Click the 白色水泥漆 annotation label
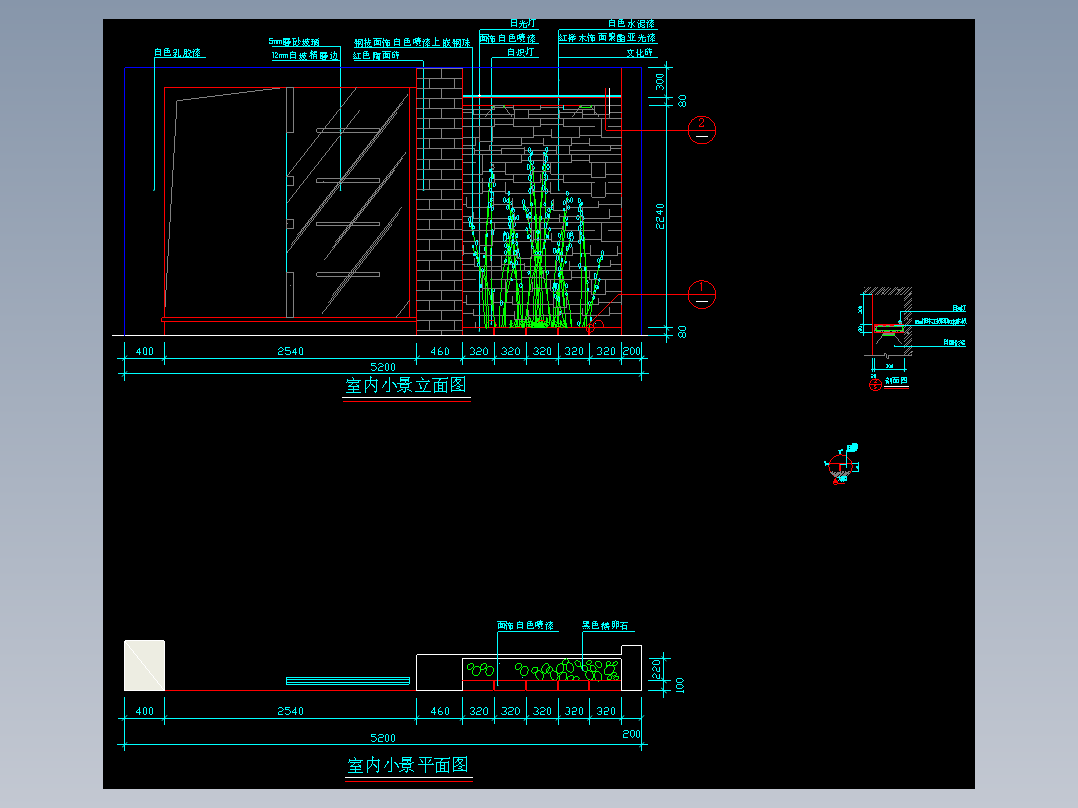The image size is (1078, 808). pos(631,24)
